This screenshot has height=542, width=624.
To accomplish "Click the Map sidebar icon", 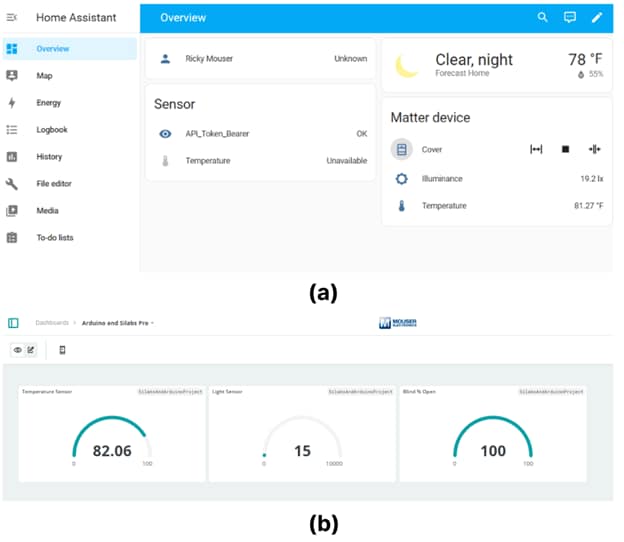I will click(12, 76).
